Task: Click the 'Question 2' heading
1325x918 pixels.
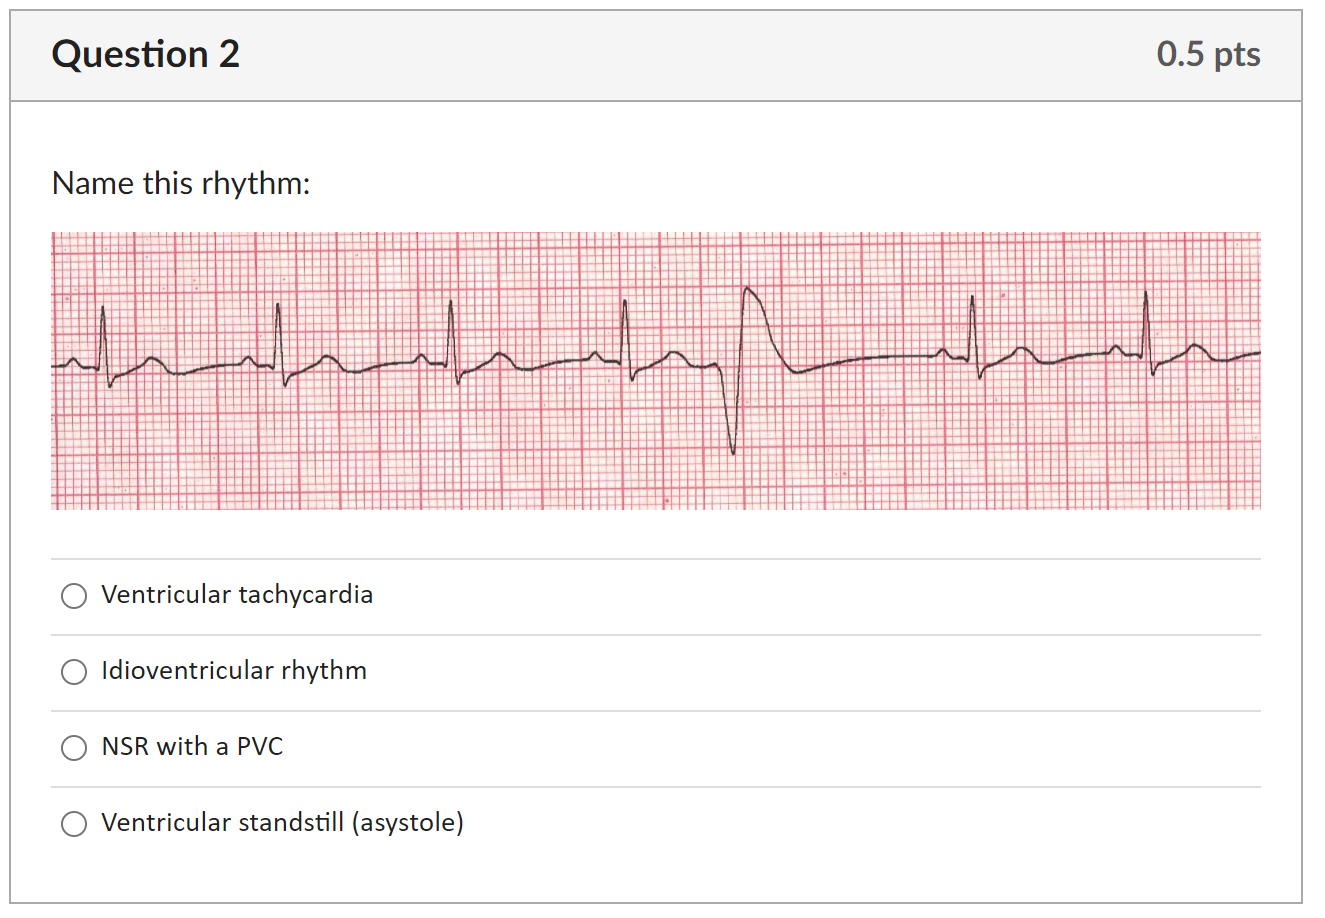Action: [x=146, y=54]
